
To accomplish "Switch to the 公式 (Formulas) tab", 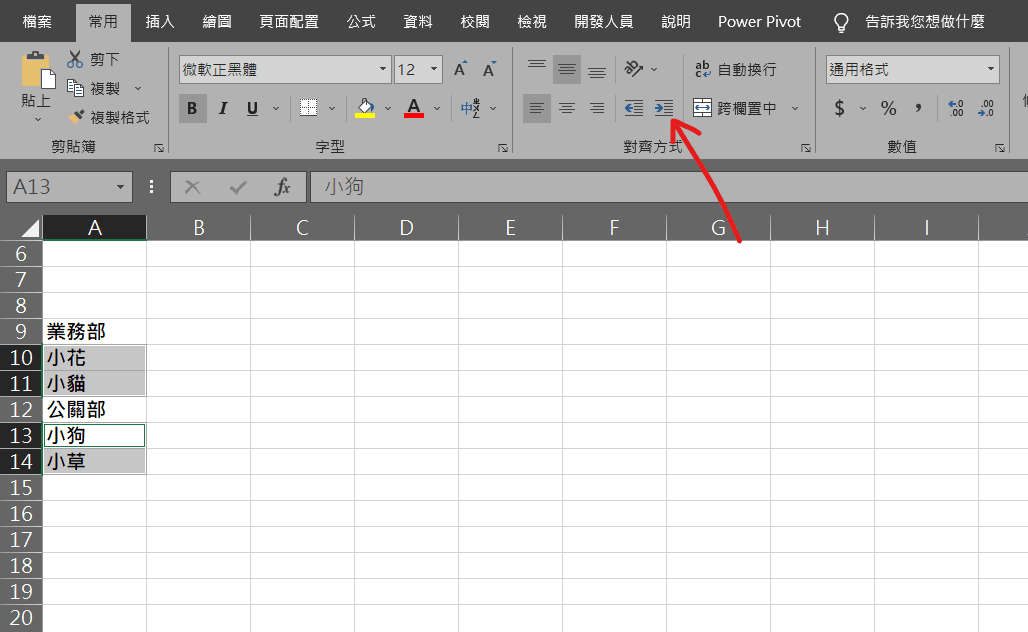I will pos(361,22).
